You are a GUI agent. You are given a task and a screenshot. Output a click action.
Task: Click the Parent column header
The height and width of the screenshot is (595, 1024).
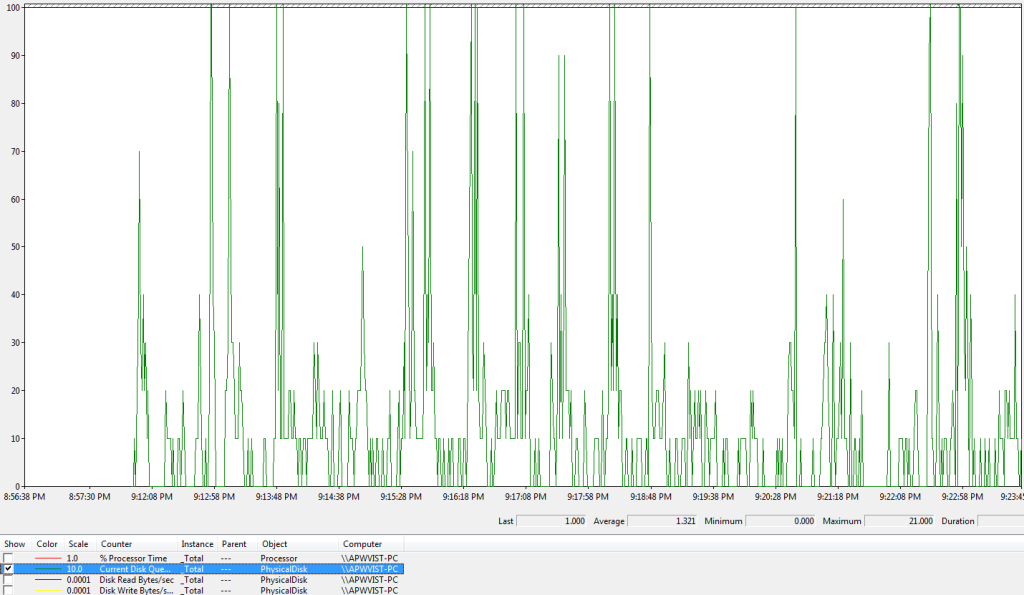(234, 544)
